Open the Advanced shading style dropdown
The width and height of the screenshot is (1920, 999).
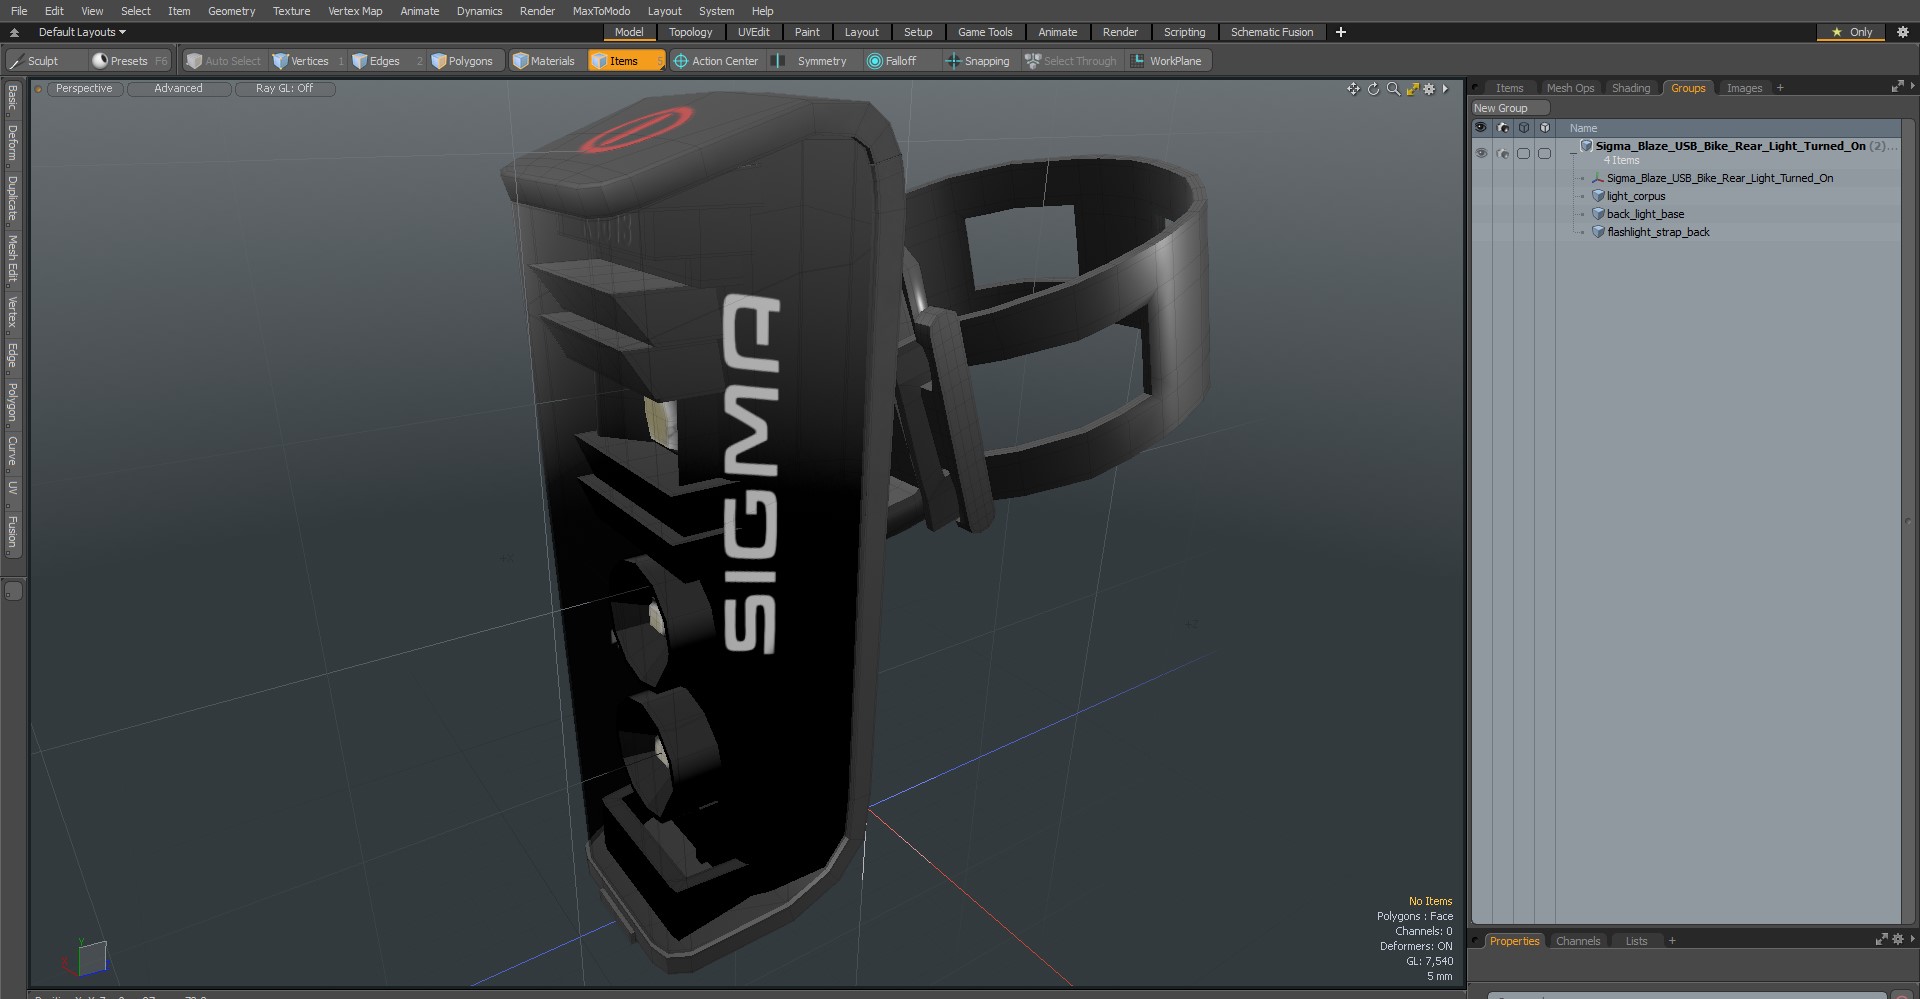178,89
